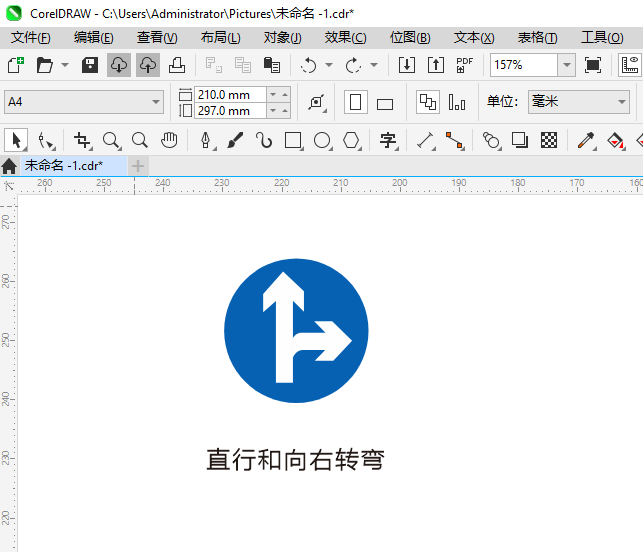Viewport: 643px width, 552px height.
Task: Expand the Open recent files arrow
Action: [65, 65]
